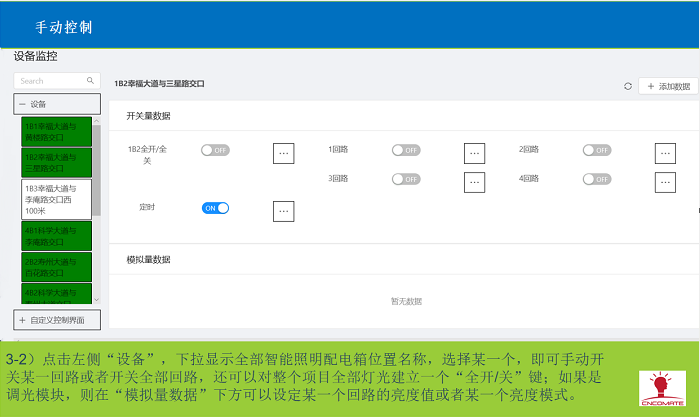Select 1B1幸福大道 device in the list
Image resolution: width=700 pixels, height=417 pixels.
point(55,132)
